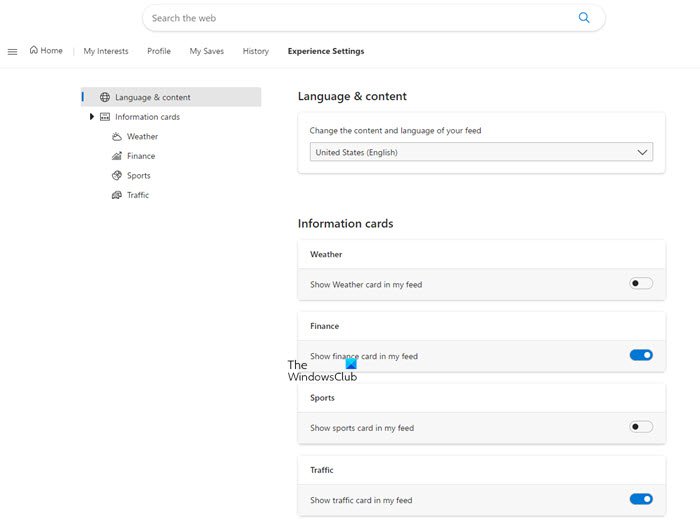Select Information cards label in sidebar
The width and height of the screenshot is (700, 528).
tap(147, 117)
